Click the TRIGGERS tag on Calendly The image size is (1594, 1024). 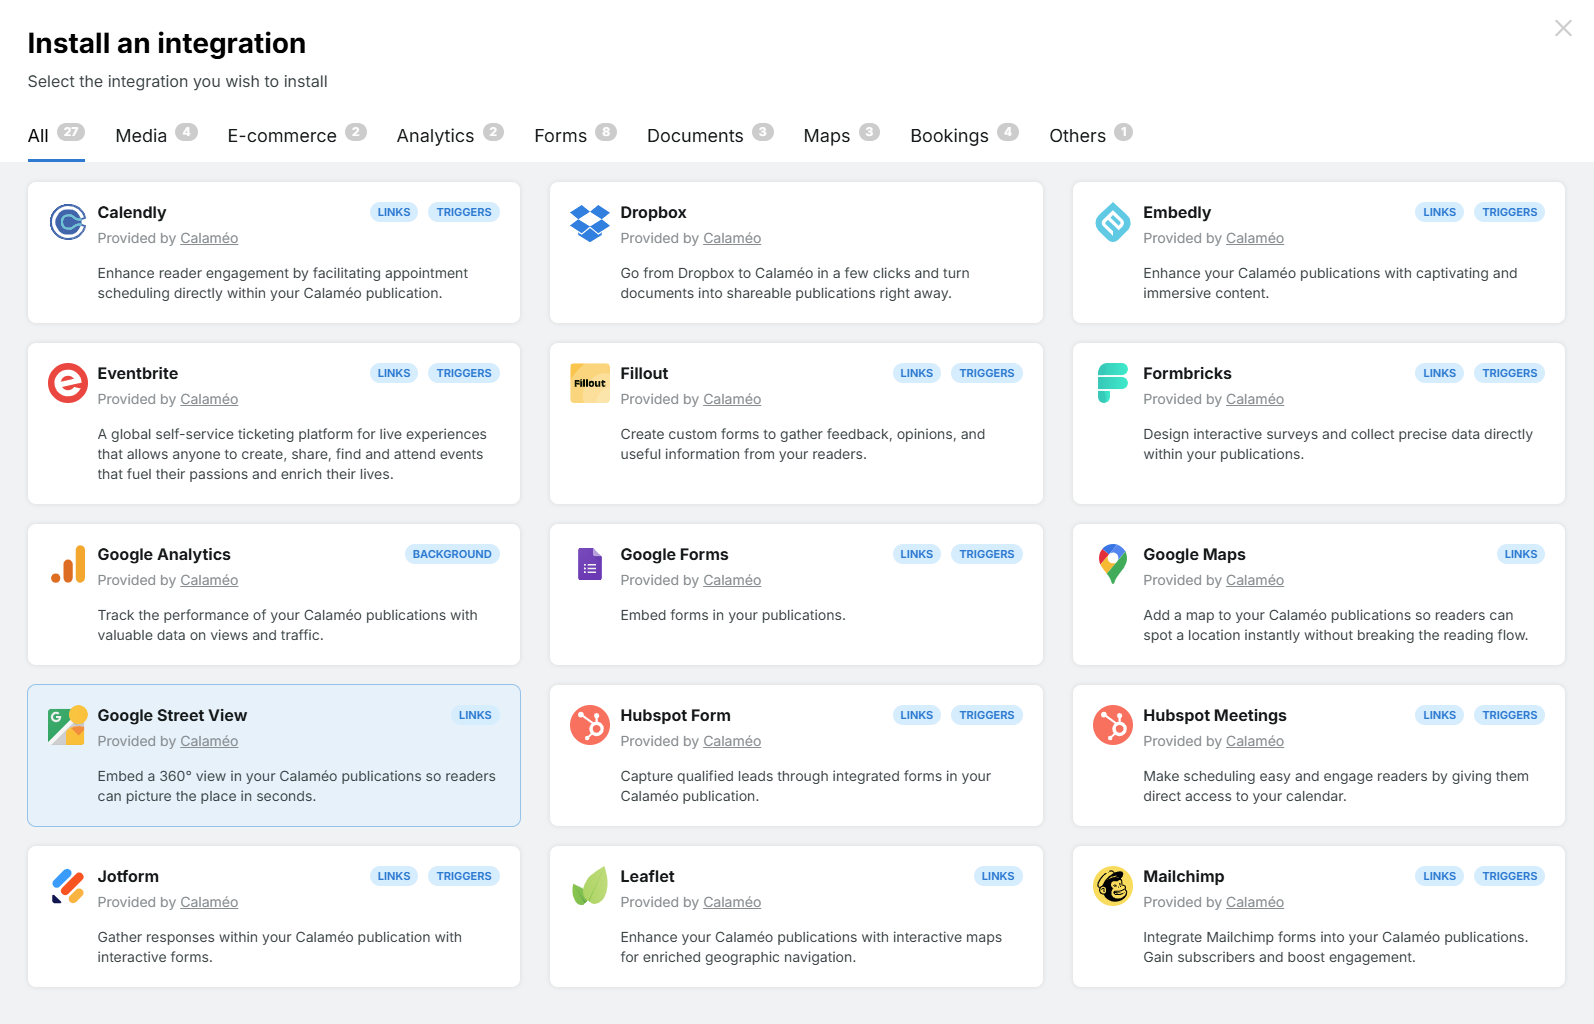tap(464, 212)
